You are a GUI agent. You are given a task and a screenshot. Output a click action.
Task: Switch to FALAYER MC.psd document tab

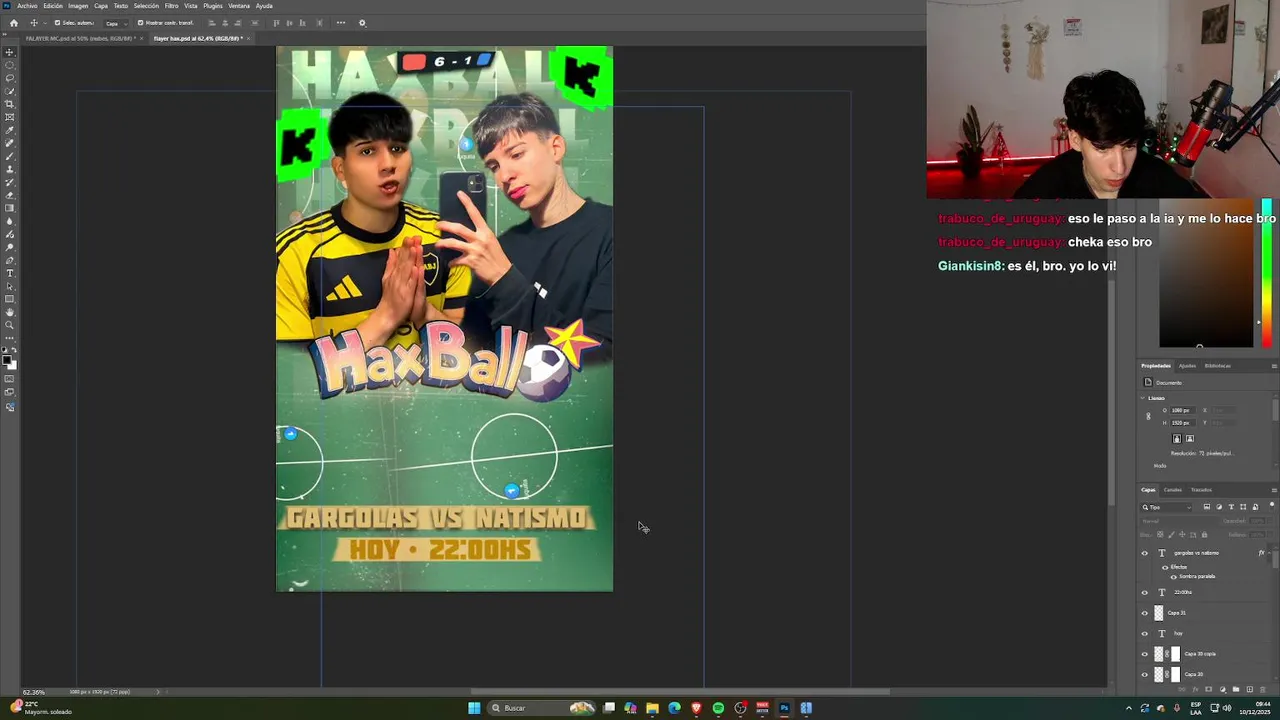point(81,38)
